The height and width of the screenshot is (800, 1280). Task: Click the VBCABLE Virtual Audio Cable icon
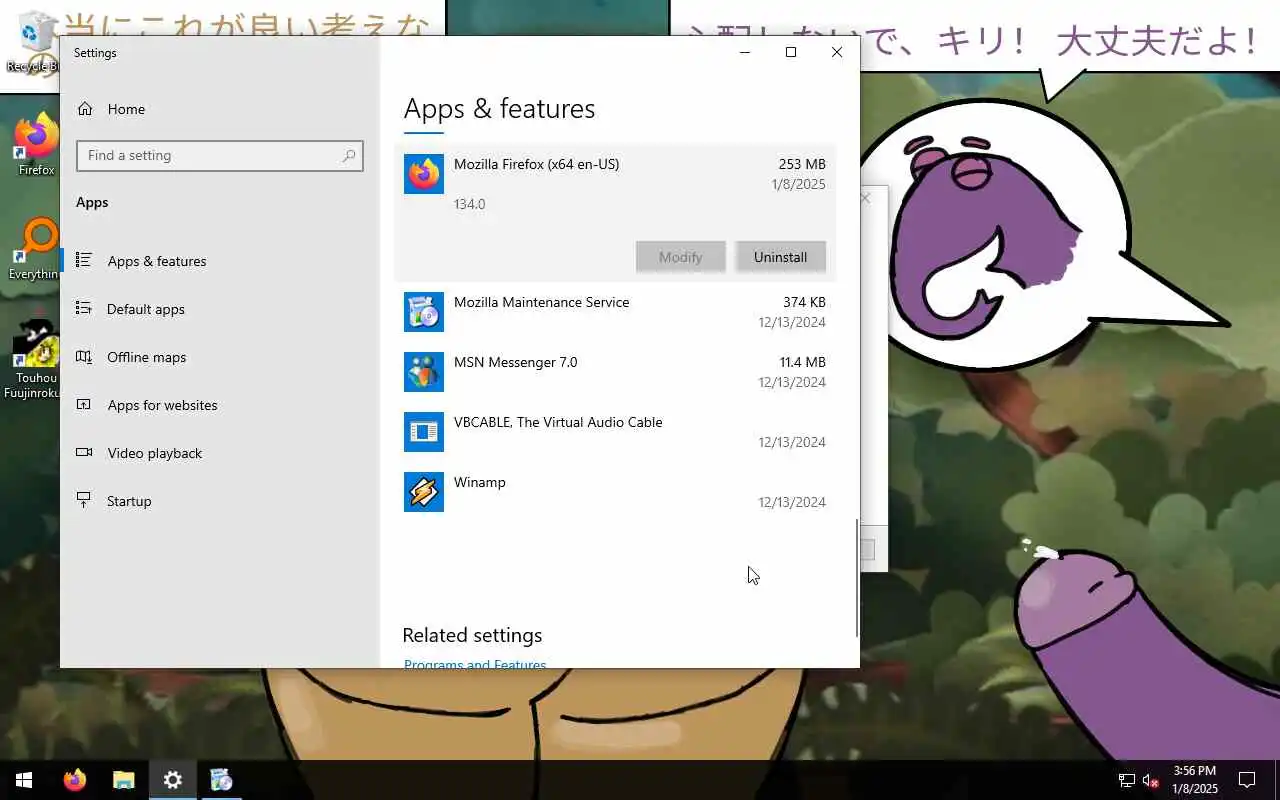424,432
